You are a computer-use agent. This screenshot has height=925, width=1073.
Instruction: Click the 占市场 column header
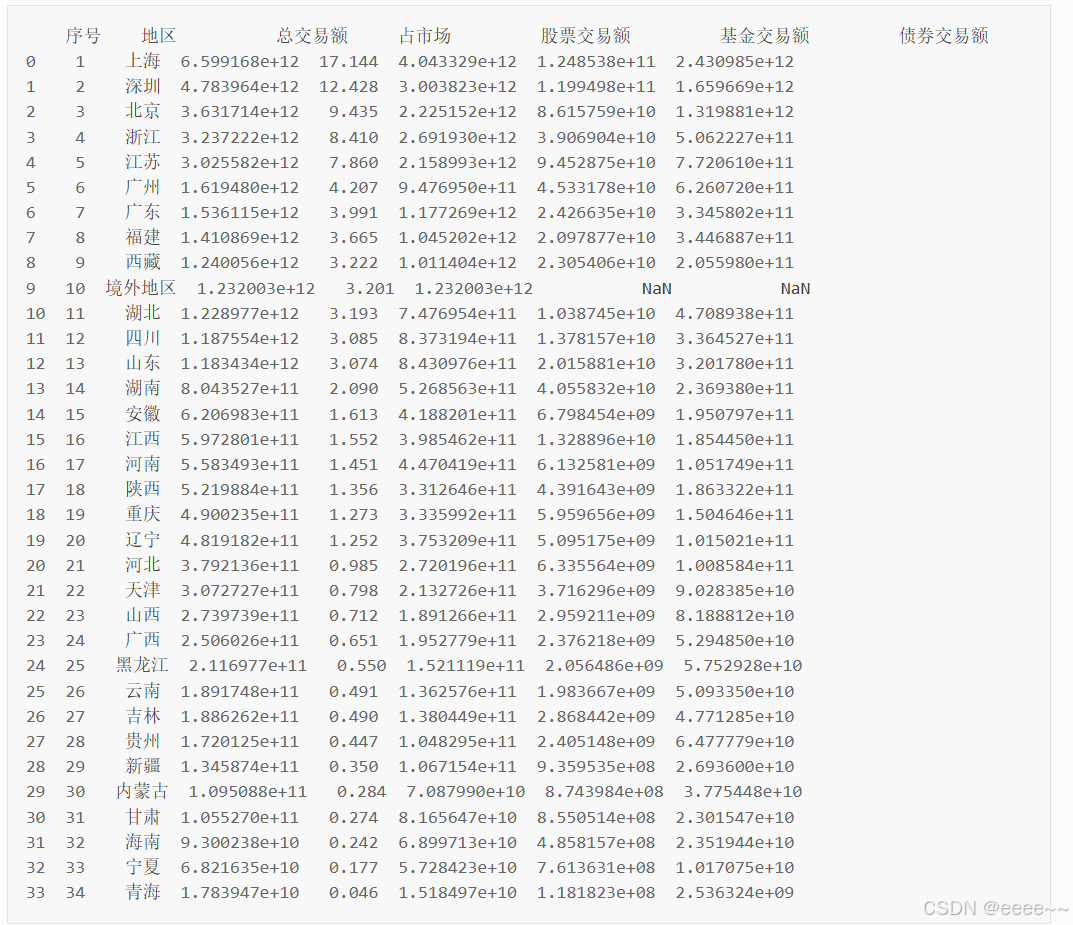424,36
